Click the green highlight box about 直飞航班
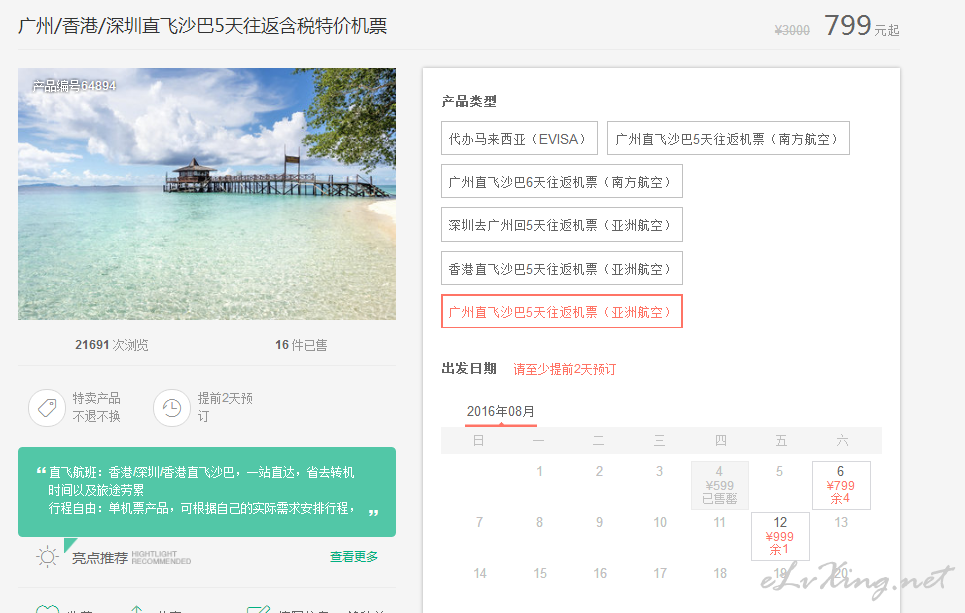This screenshot has width=965, height=613. 207,492
